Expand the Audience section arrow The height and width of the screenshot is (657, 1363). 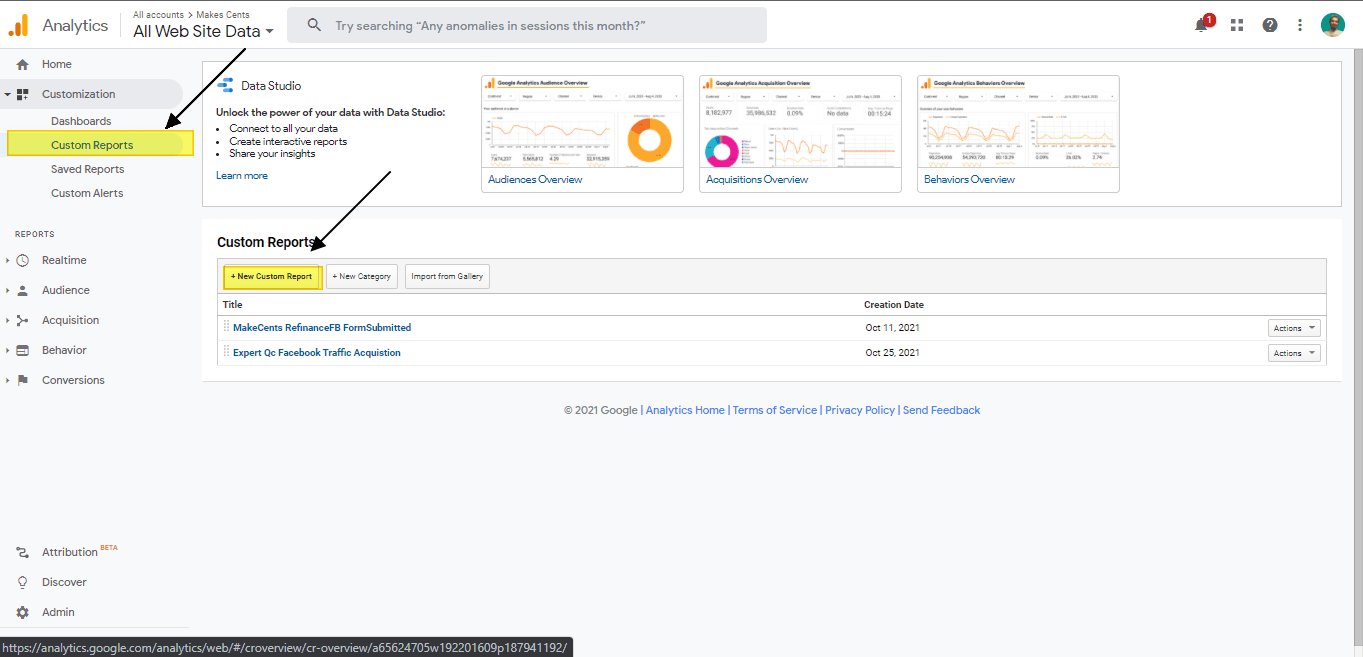click(x=8, y=290)
